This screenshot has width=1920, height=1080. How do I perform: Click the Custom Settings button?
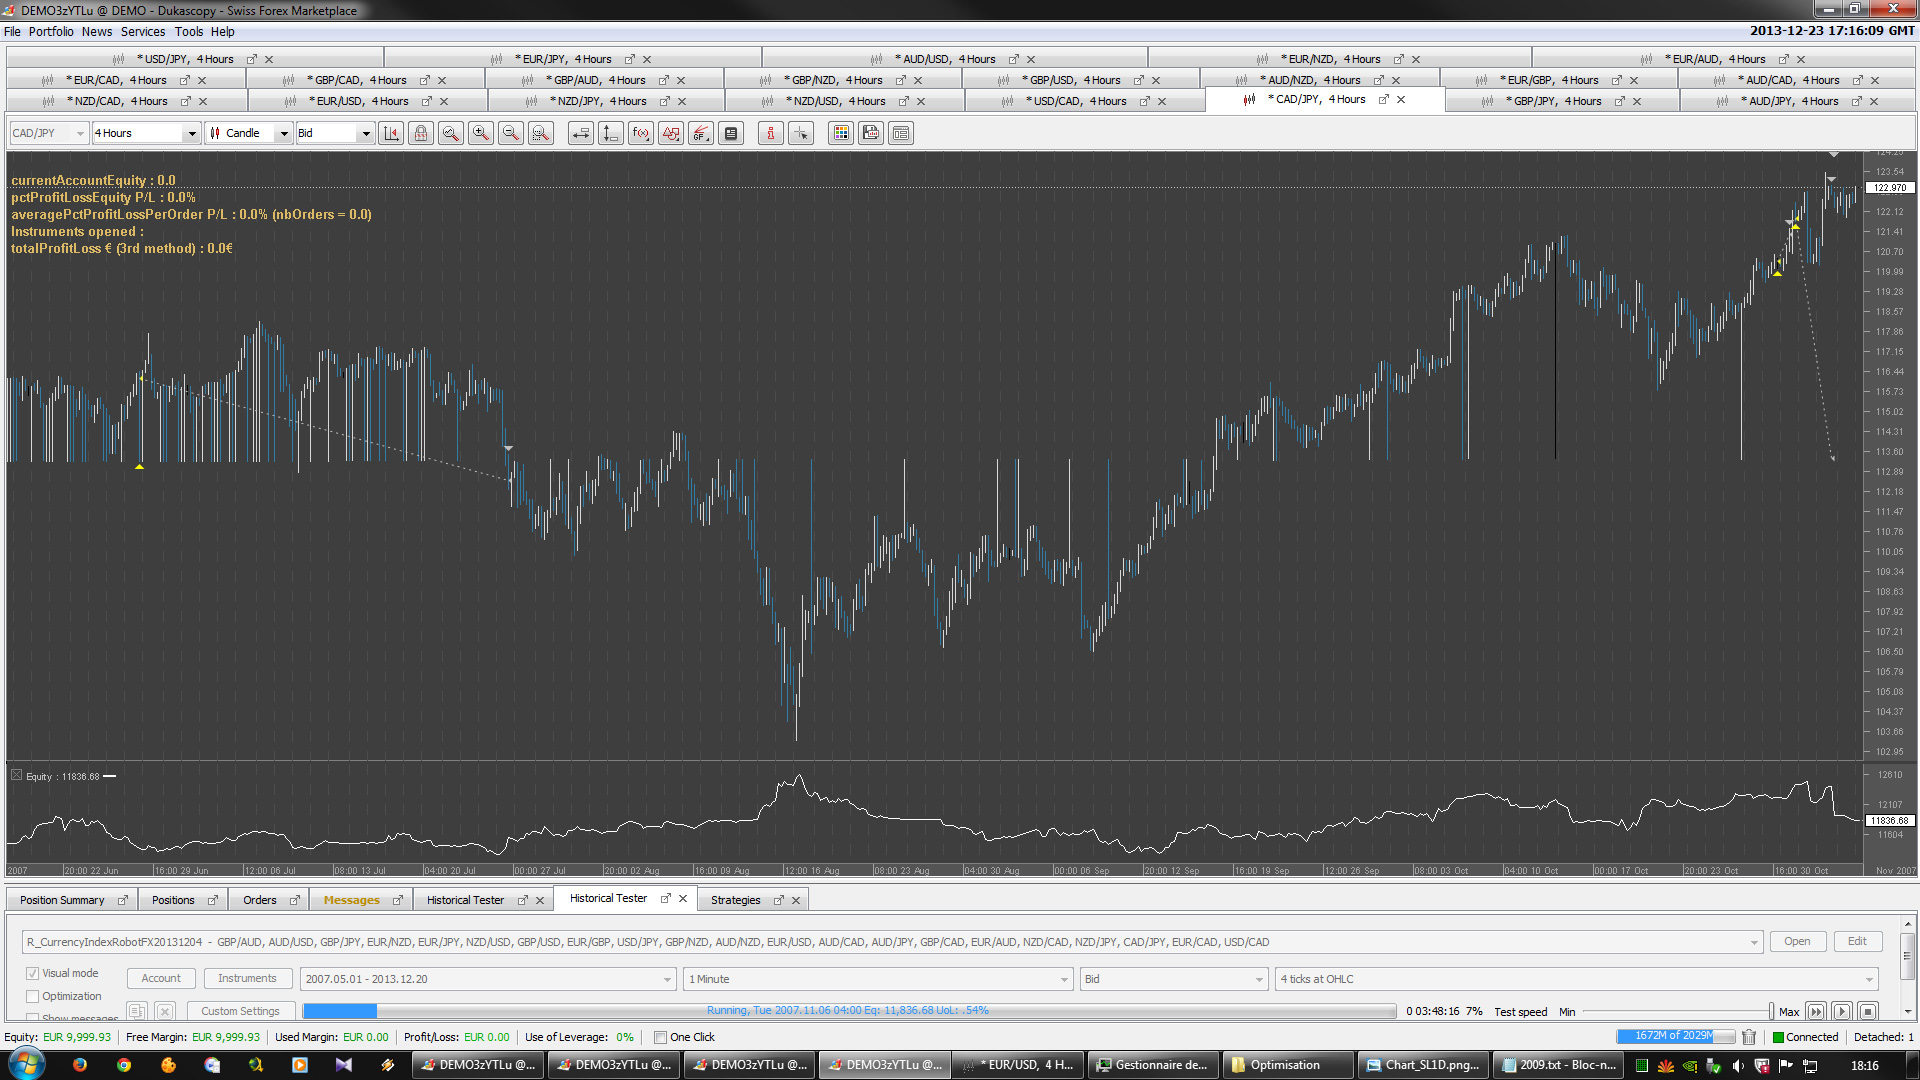240,1011
